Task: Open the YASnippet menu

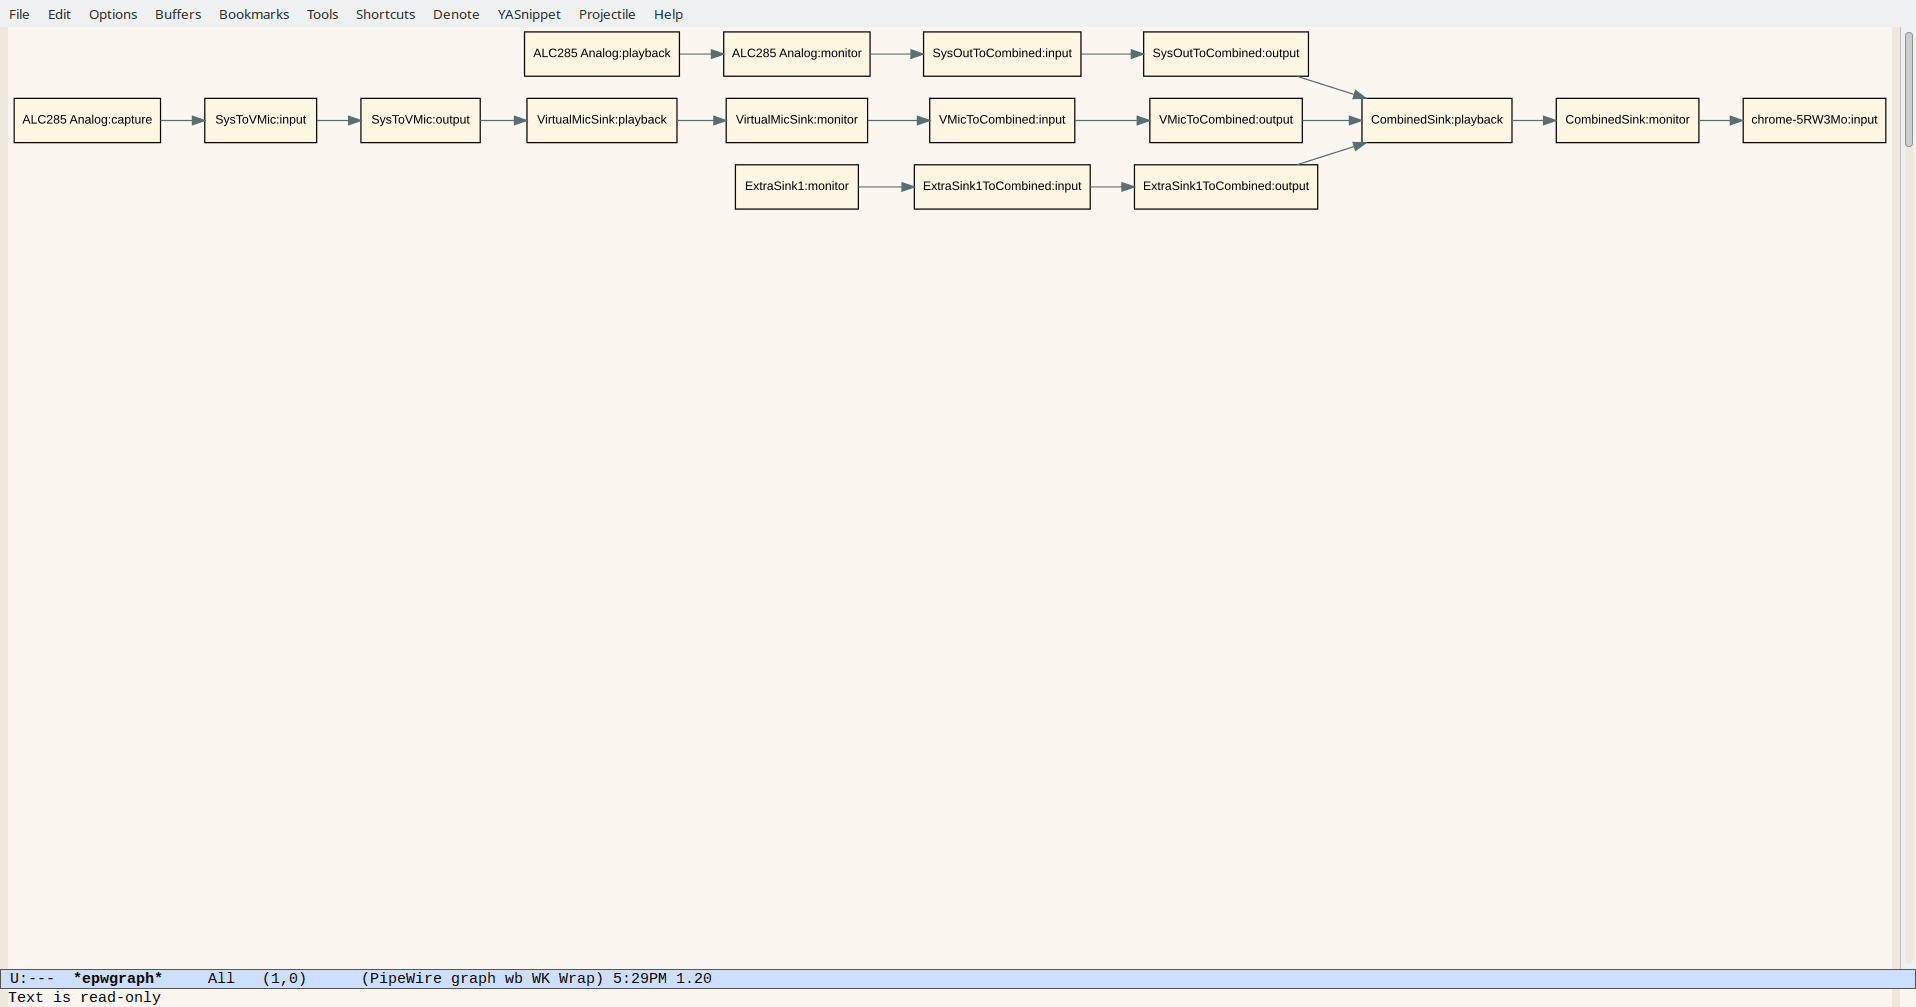Action: tap(528, 14)
